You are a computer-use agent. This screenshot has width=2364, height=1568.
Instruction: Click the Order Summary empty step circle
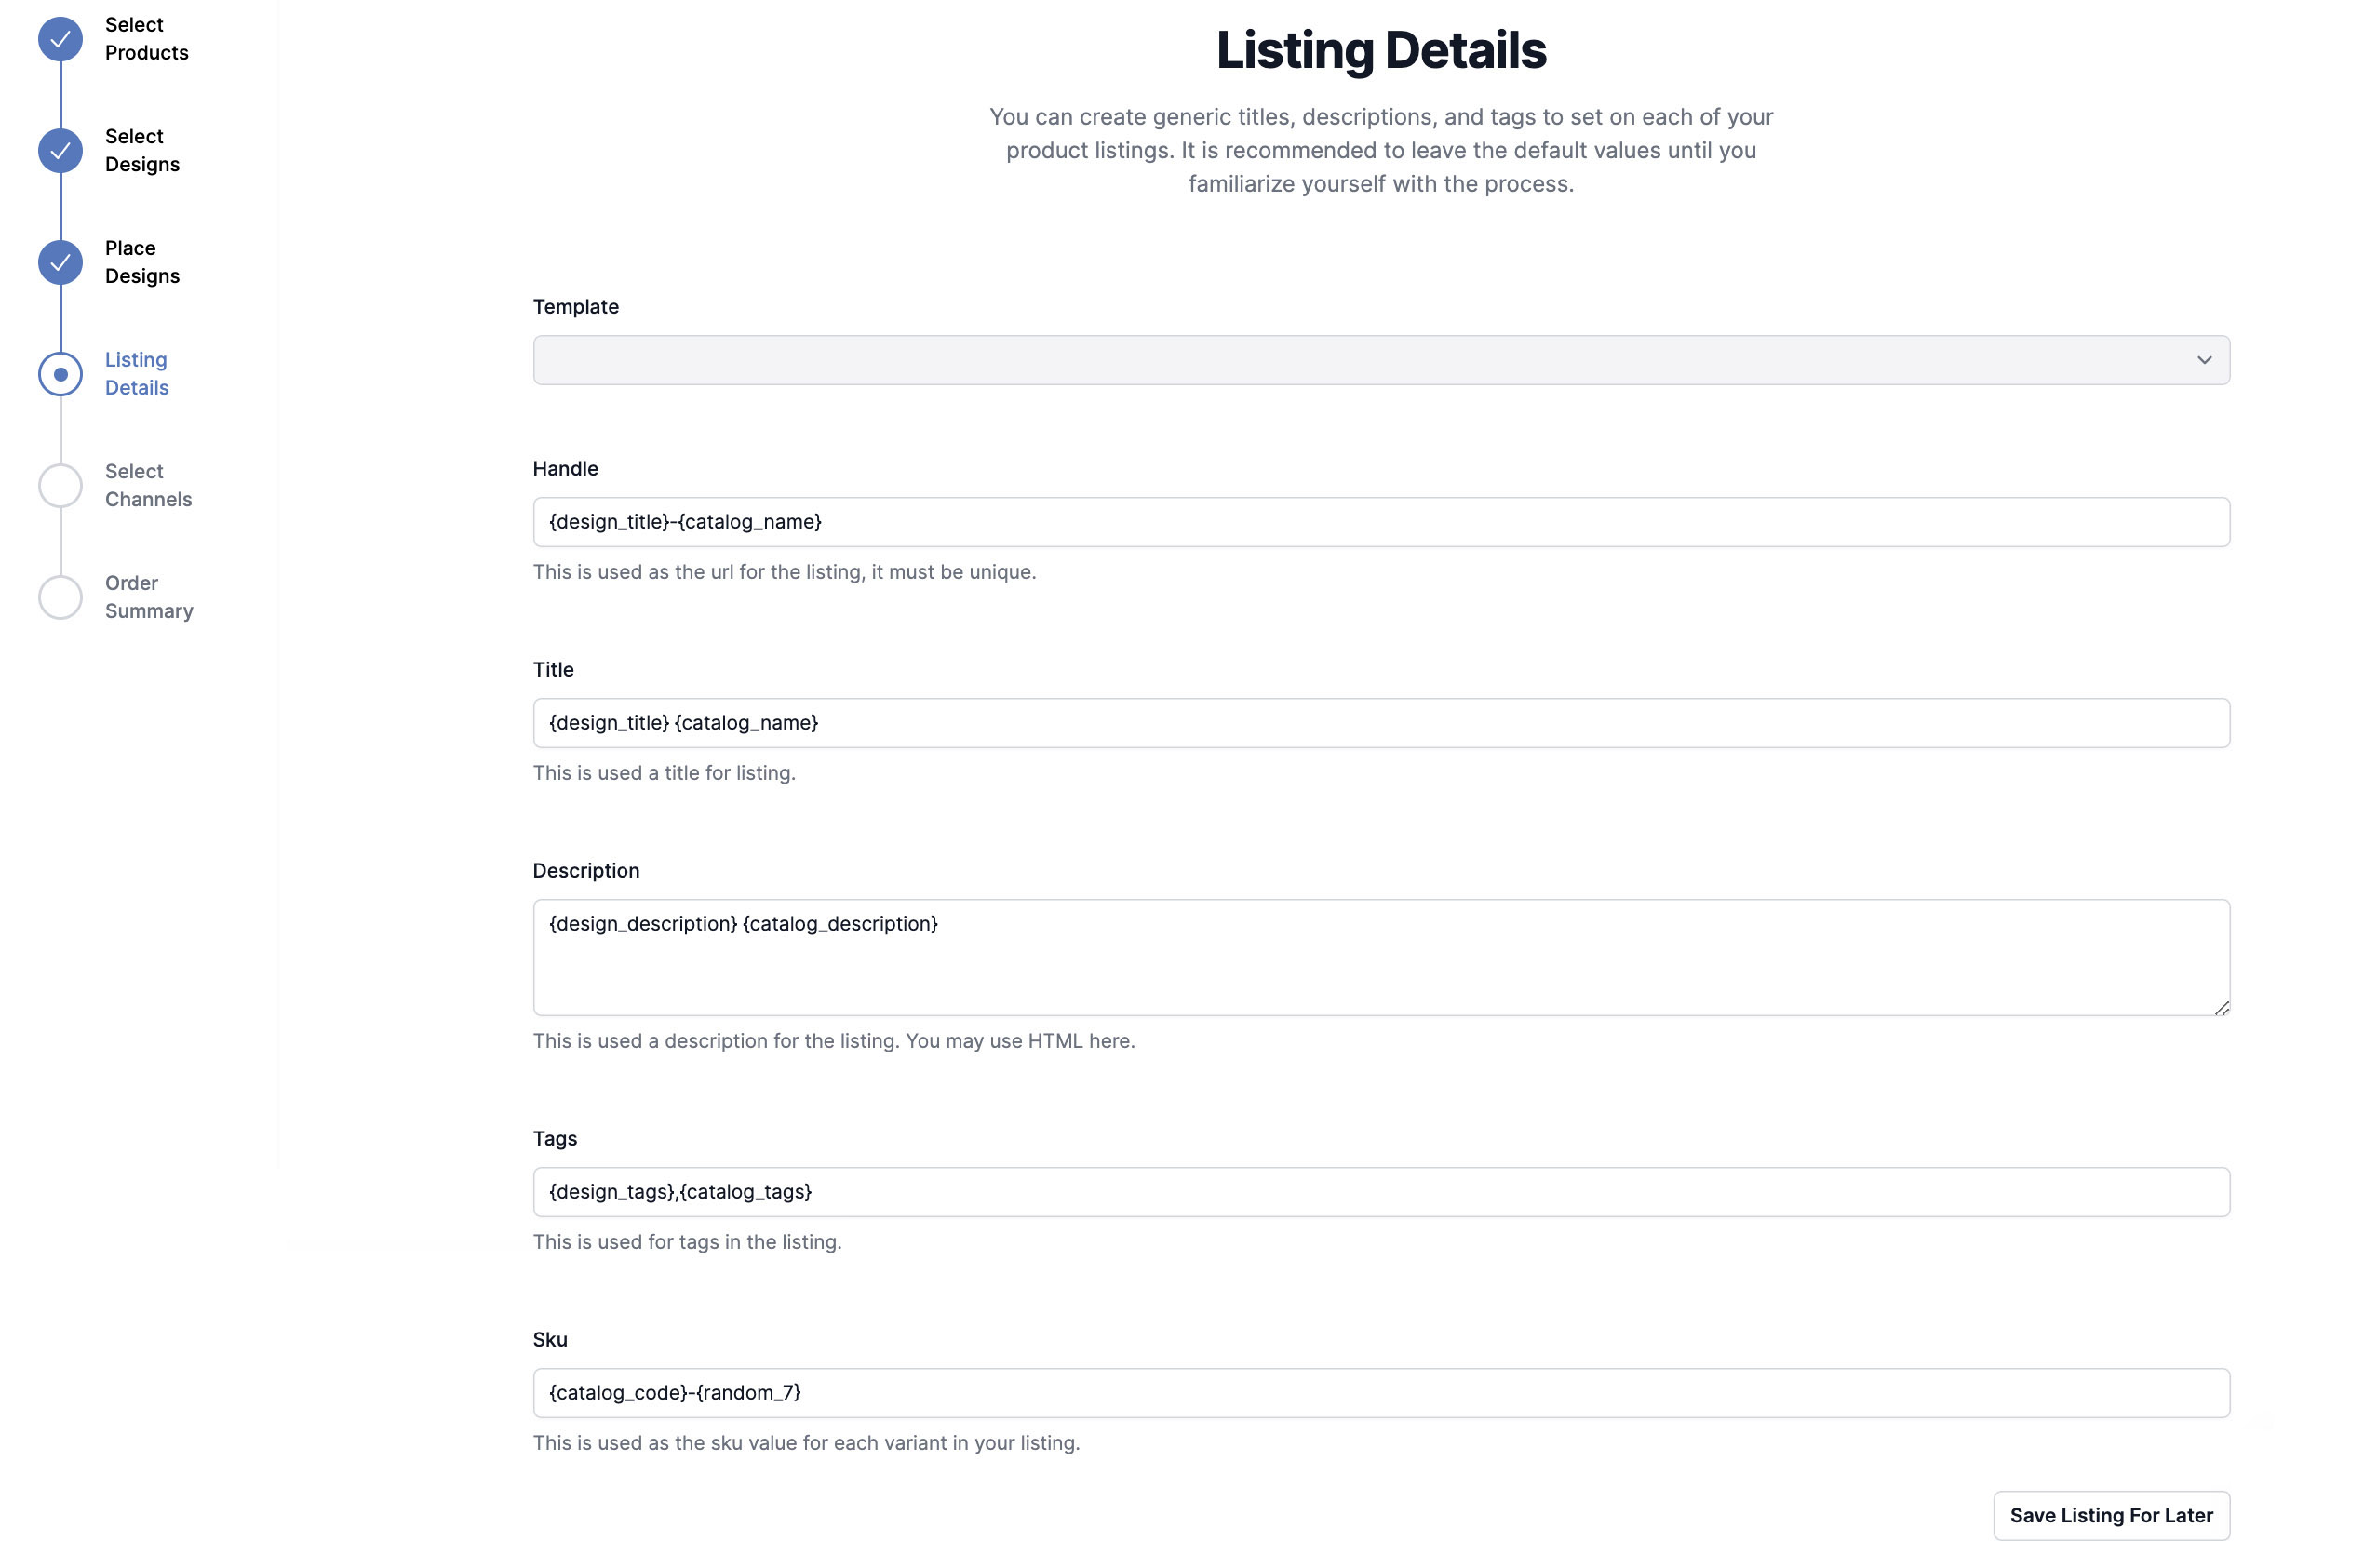(60, 597)
